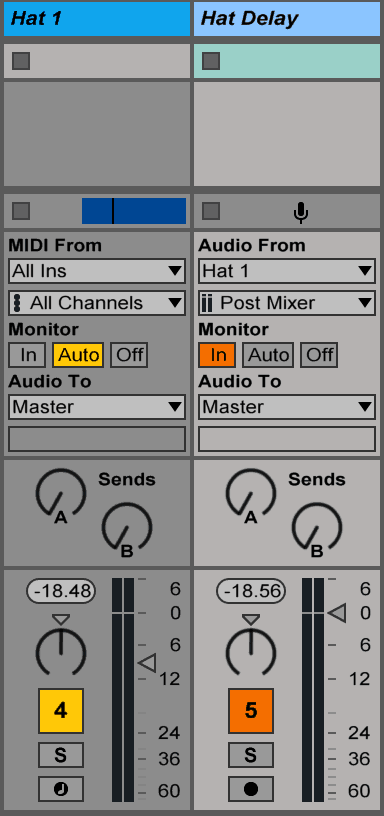Open Hat 1 'All Channels' dropdown
This screenshot has height=816, width=384.
point(97,303)
